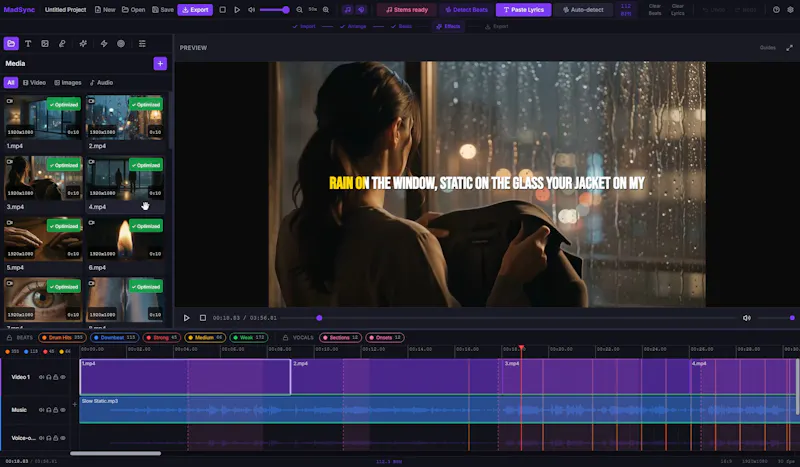The image size is (800, 467).
Task: Click the purple Export button
Action: click(195, 10)
